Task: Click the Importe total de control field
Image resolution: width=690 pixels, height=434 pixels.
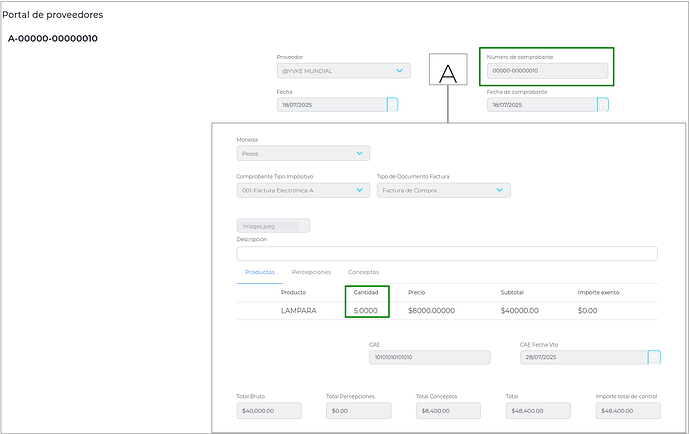Action: pyautogui.click(x=627, y=411)
